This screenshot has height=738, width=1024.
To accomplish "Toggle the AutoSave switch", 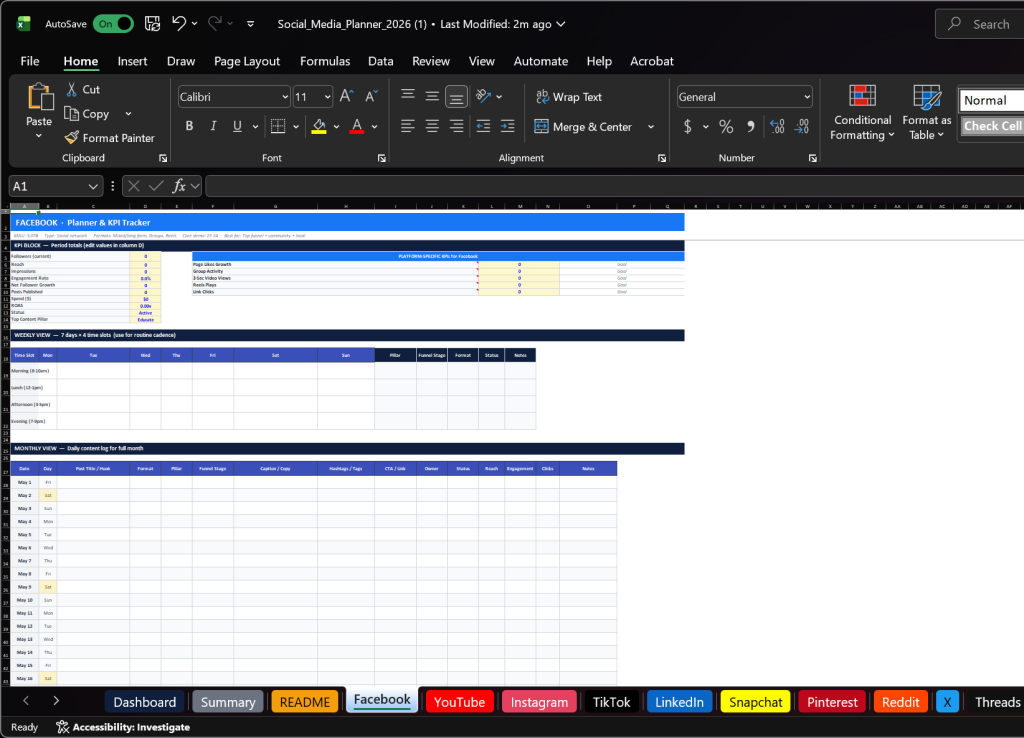I will coord(113,23).
